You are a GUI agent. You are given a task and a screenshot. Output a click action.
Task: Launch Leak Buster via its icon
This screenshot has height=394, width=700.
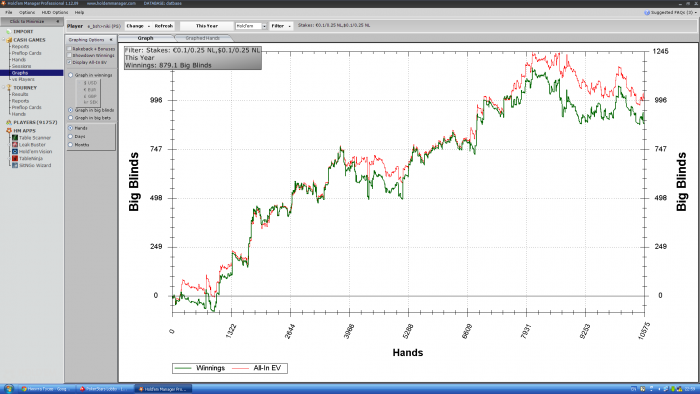(15, 145)
